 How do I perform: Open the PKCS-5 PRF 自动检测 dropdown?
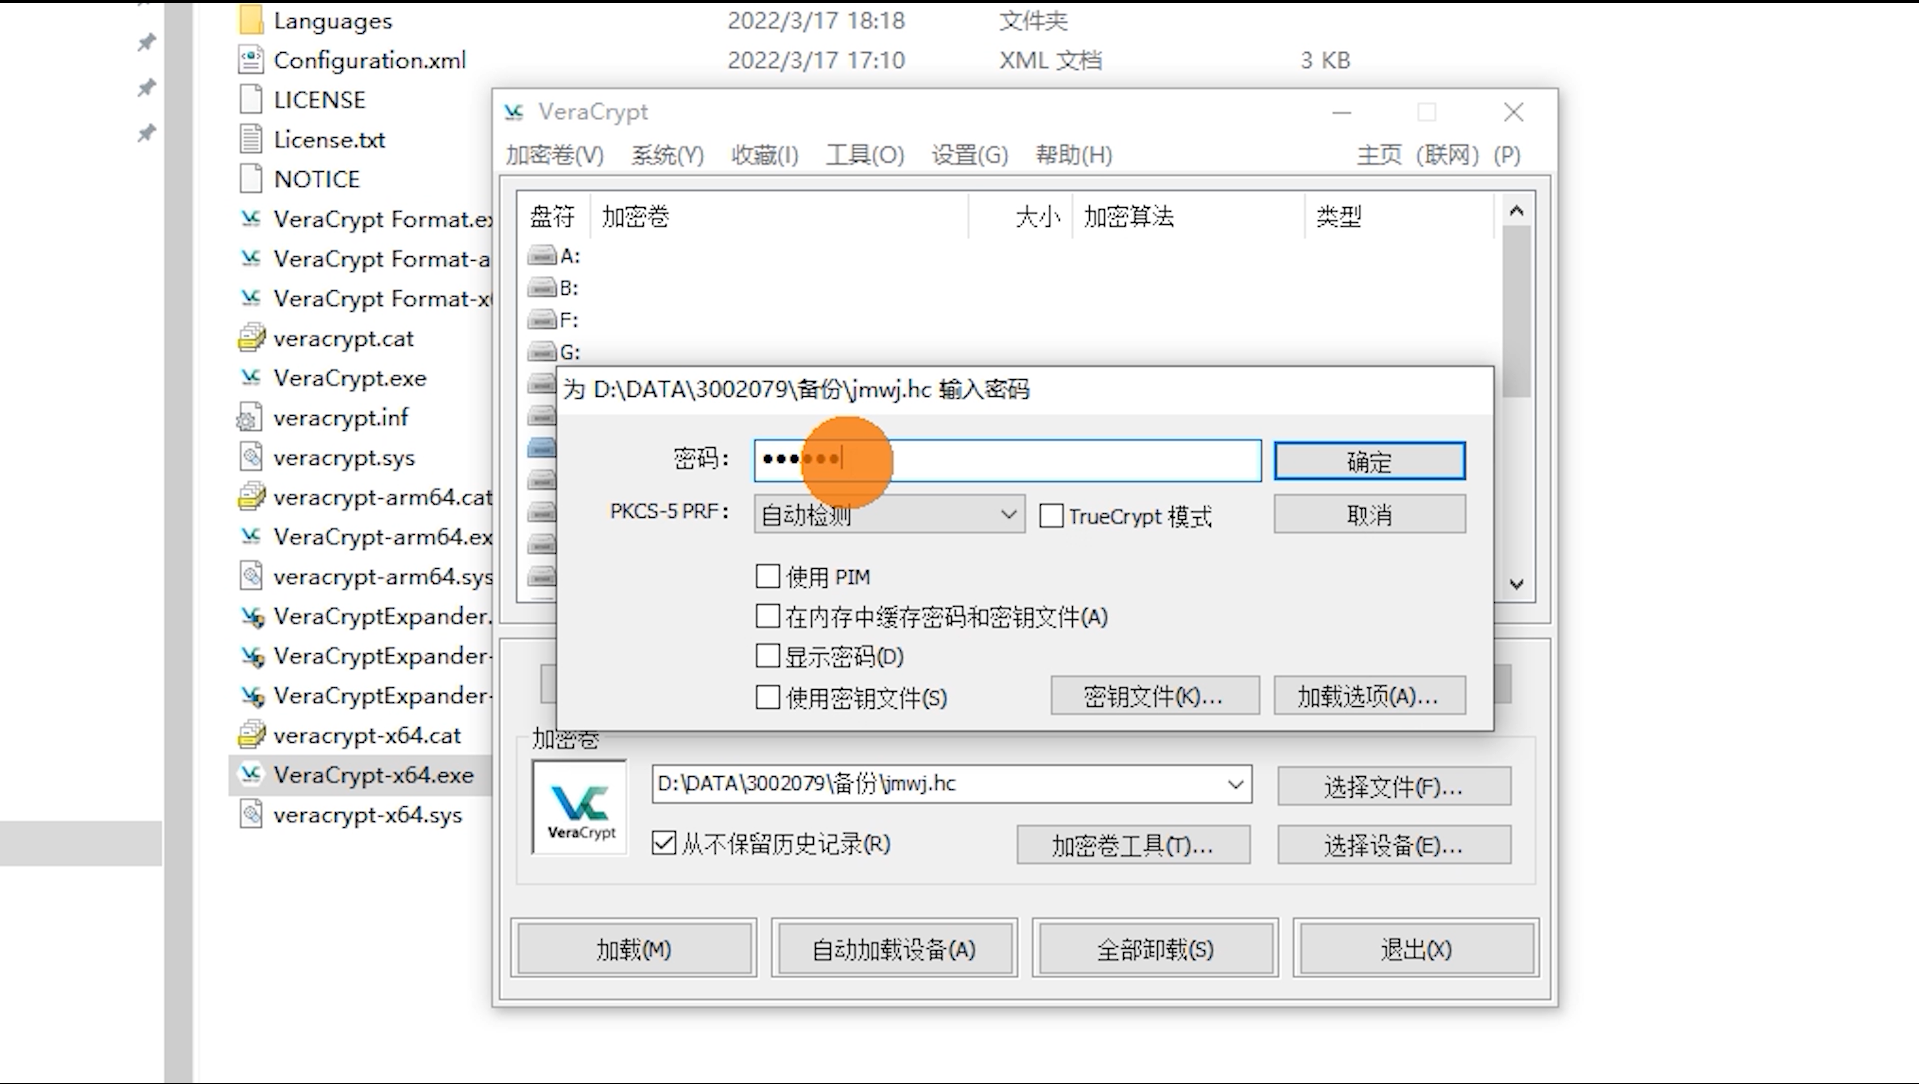click(889, 515)
